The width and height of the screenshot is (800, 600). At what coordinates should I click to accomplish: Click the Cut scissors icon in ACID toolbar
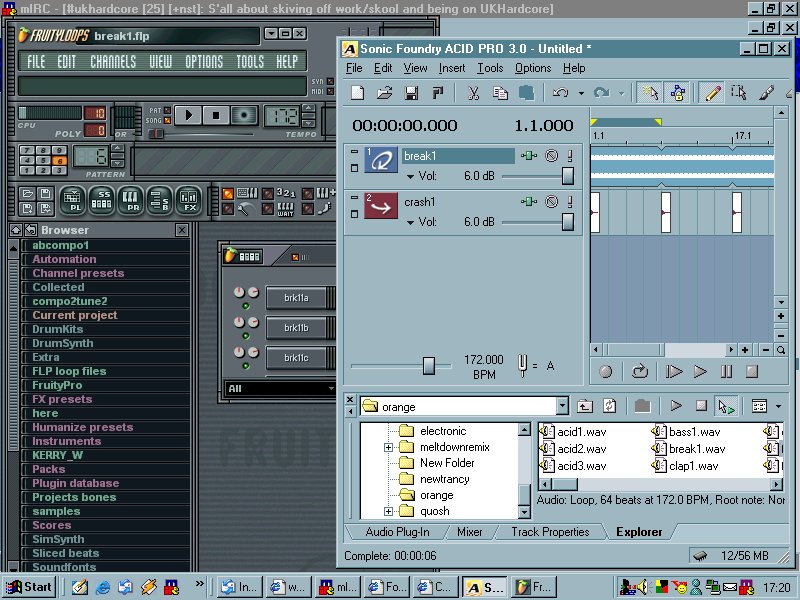[x=474, y=93]
